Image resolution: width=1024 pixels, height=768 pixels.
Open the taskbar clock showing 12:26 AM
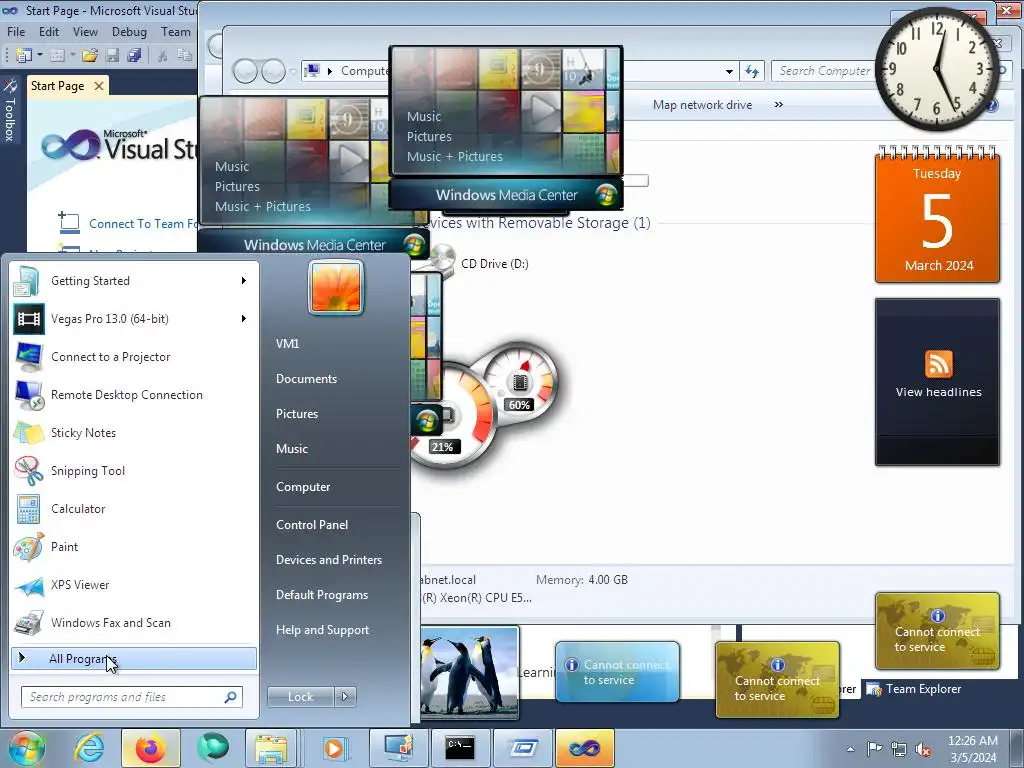point(973,749)
